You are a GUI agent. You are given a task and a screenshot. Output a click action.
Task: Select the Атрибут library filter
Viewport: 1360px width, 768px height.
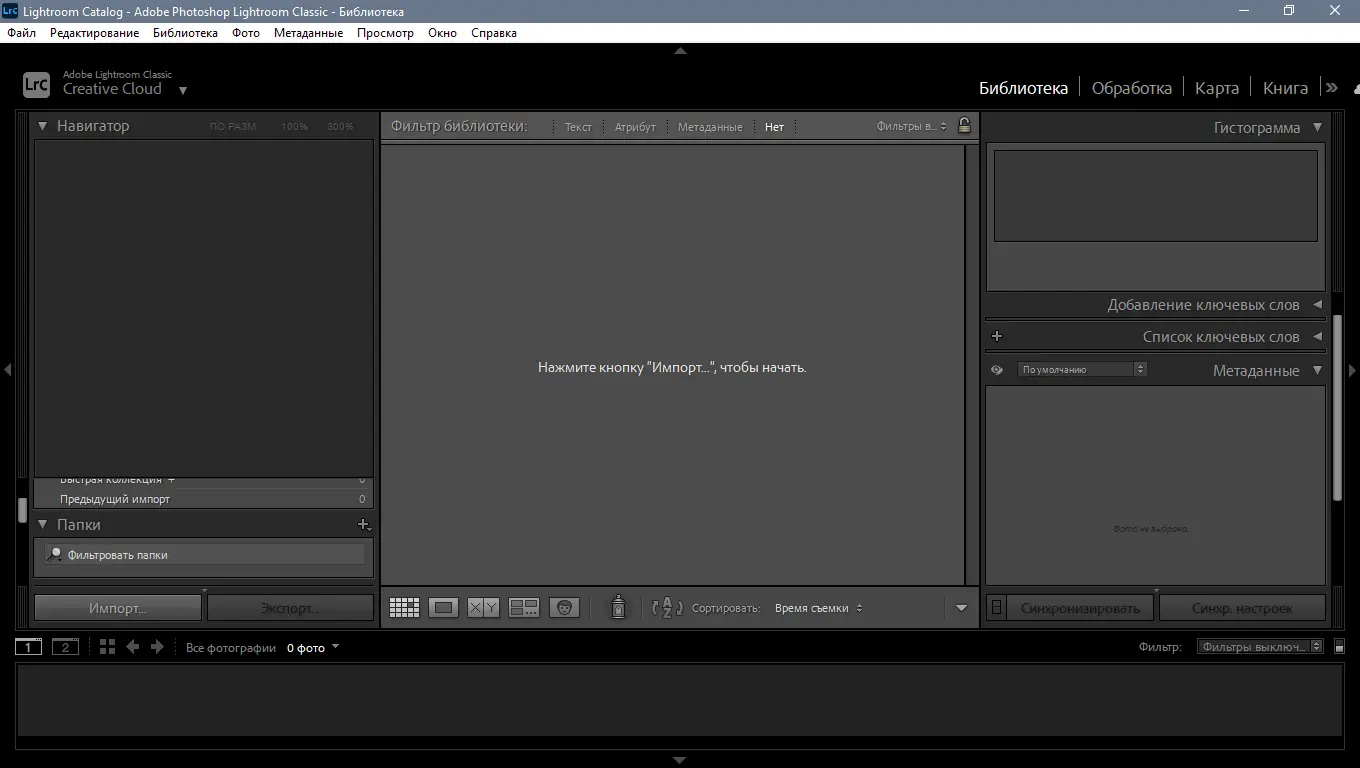point(635,127)
